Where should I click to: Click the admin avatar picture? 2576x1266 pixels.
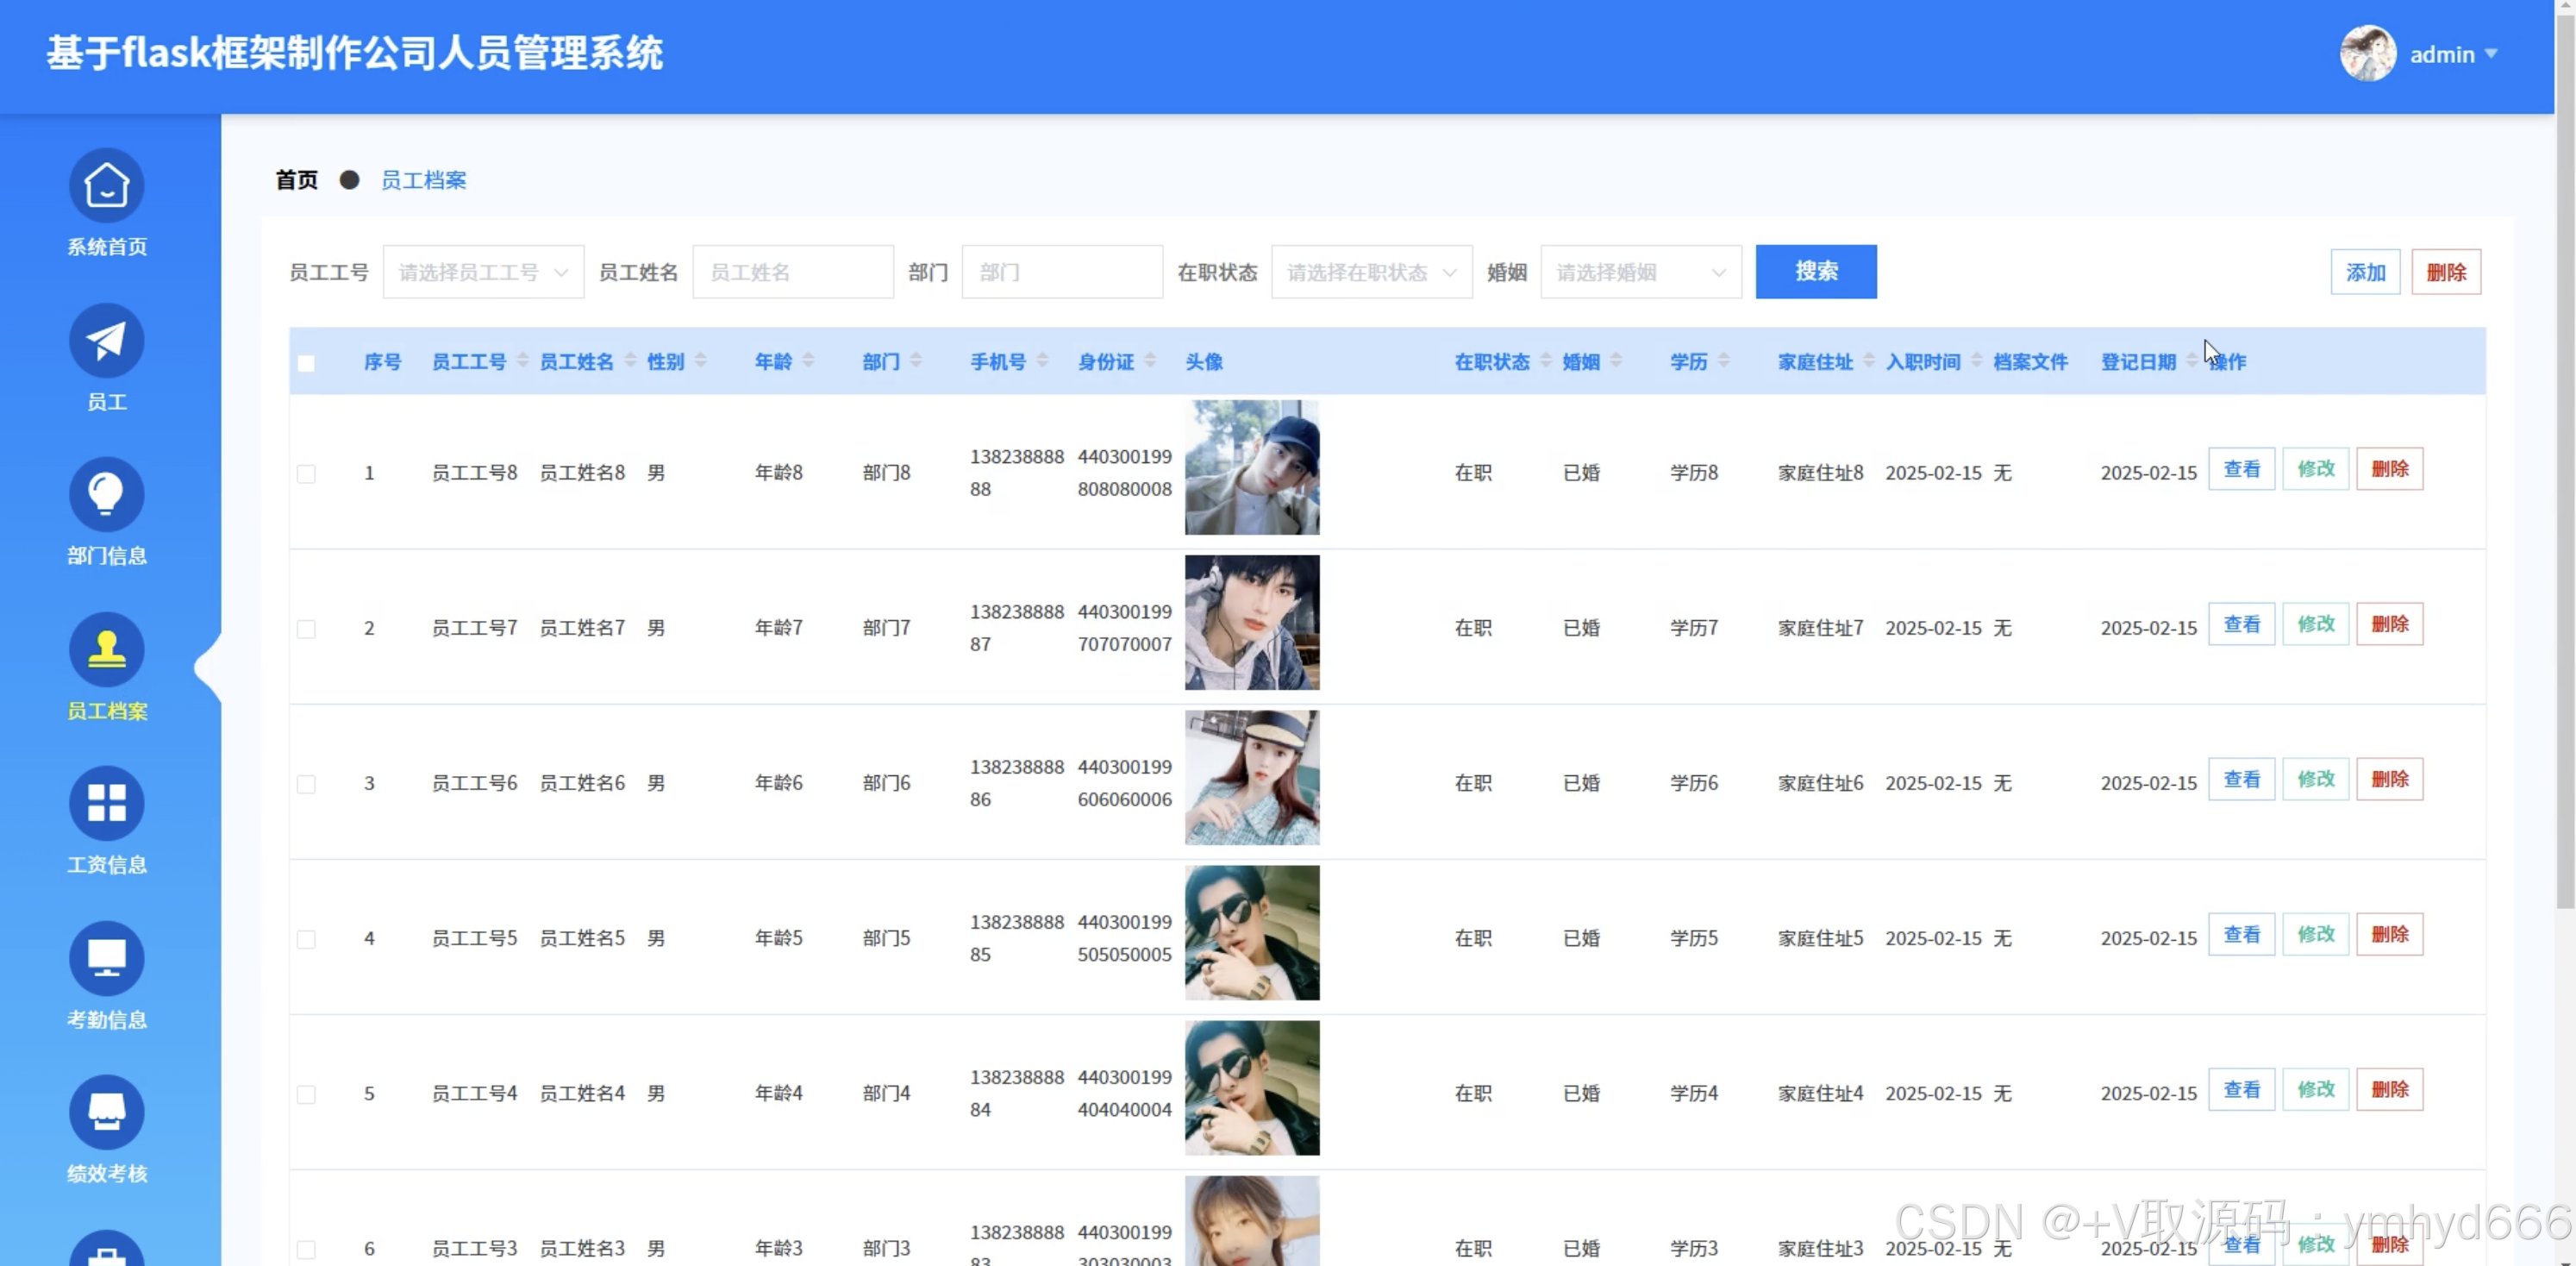pyautogui.click(x=2367, y=54)
